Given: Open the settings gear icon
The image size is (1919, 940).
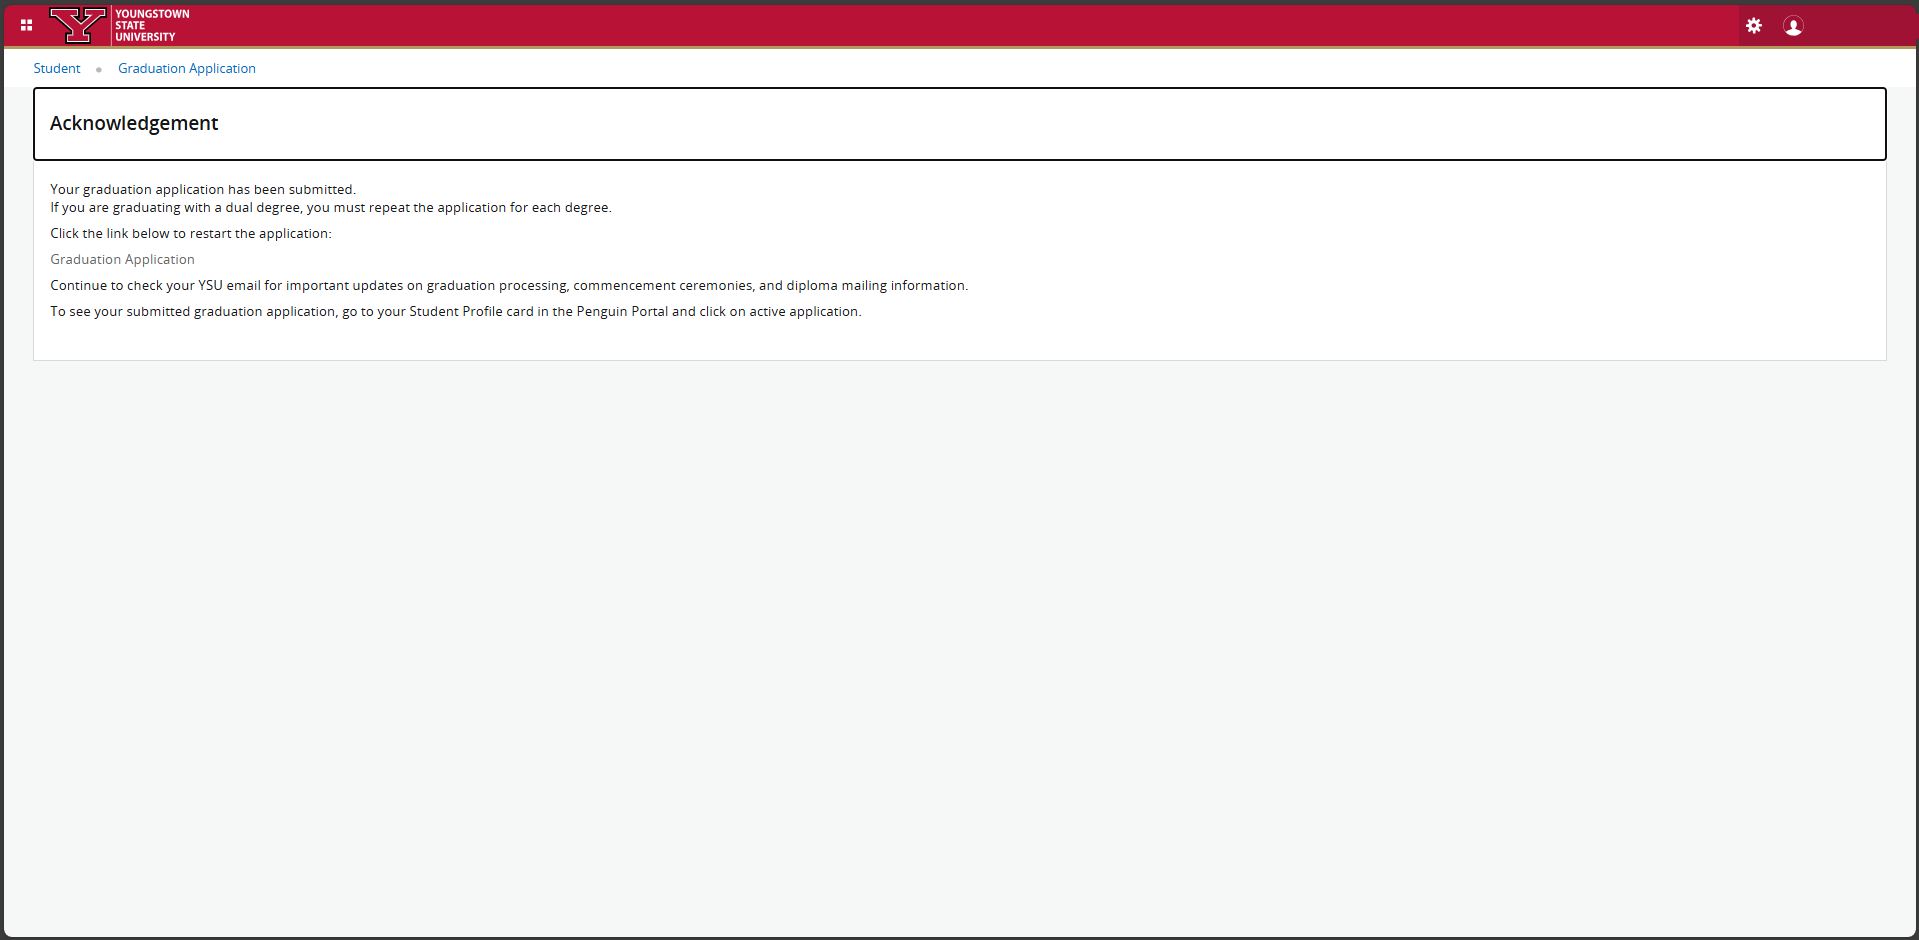Looking at the screenshot, I should pyautogui.click(x=1754, y=26).
